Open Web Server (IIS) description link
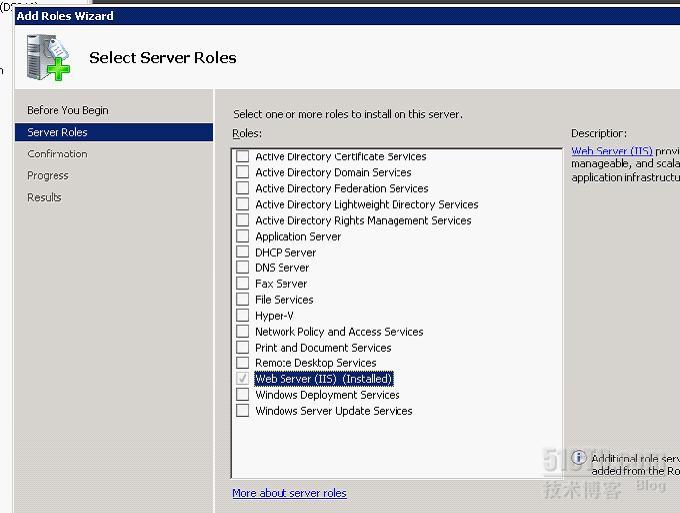The image size is (680, 513). click(x=612, y=151)
